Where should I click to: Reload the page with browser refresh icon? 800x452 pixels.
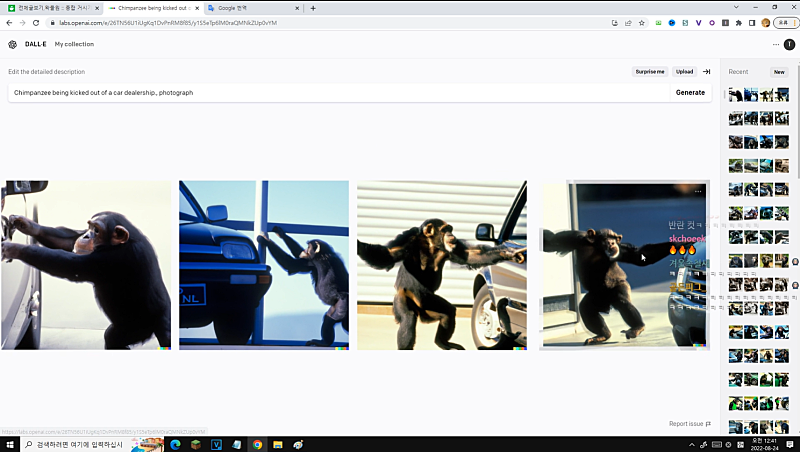[37, 22]
